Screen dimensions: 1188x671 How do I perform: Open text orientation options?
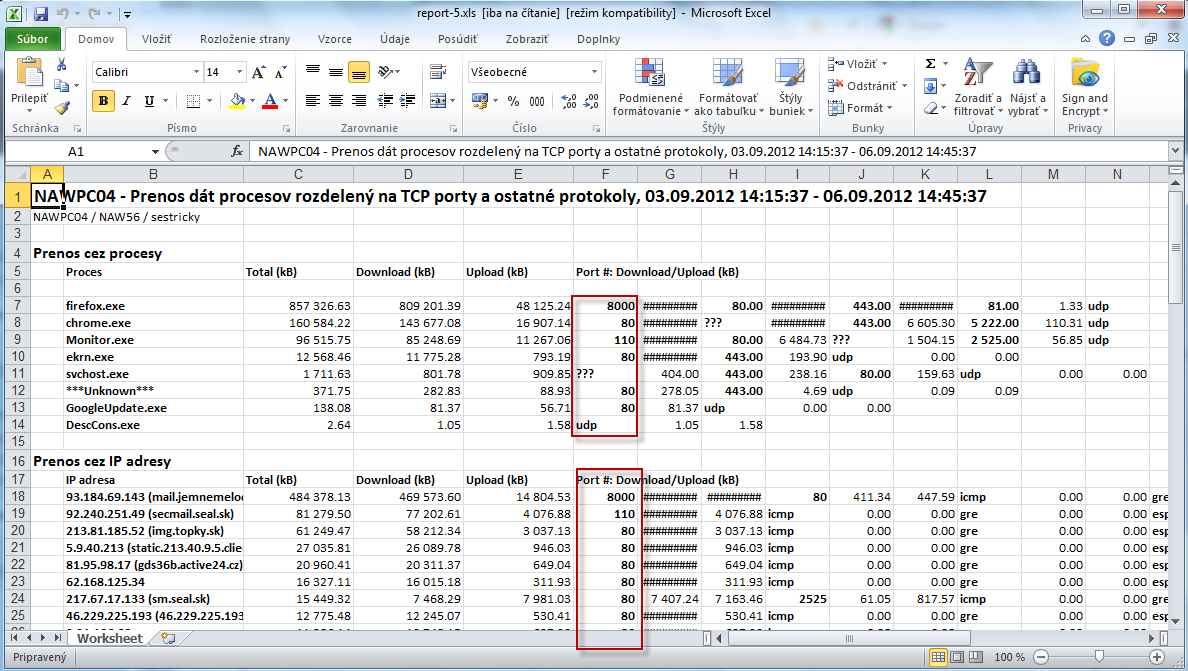[x=388, y=72]
